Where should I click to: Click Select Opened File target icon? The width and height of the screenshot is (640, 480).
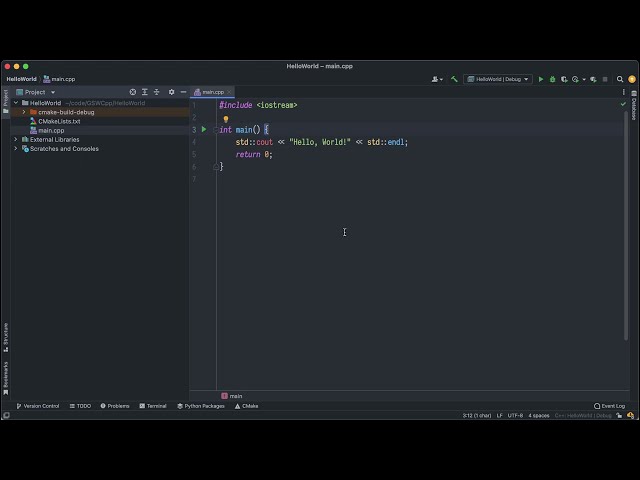[x=133, y=92]
